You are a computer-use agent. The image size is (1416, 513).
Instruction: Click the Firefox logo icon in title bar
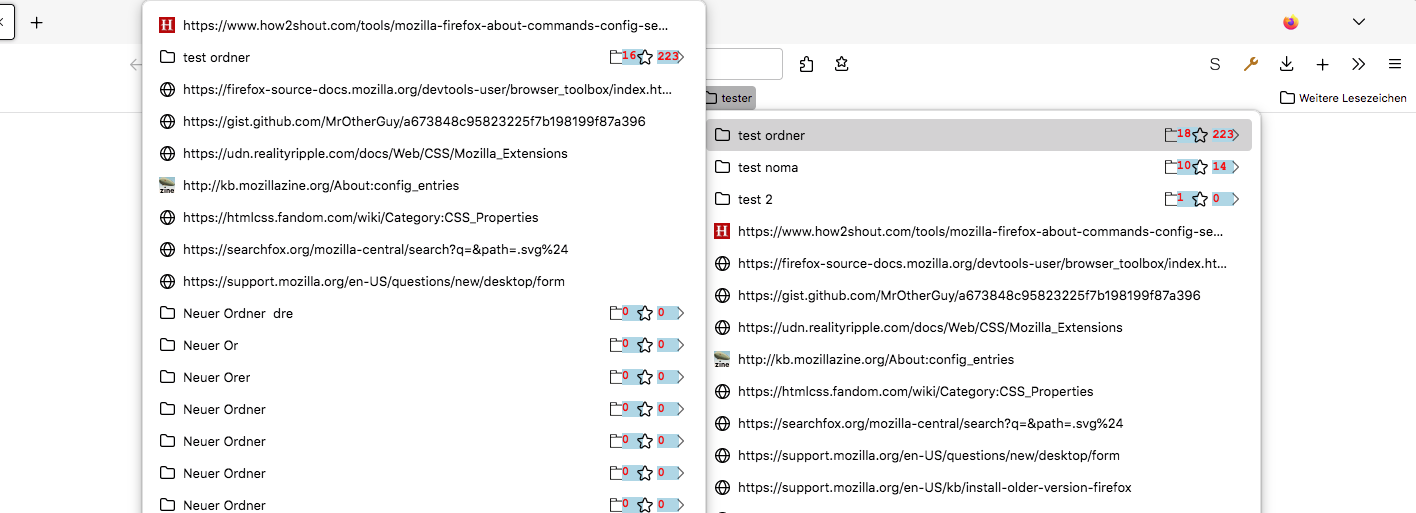[1290, 22]
